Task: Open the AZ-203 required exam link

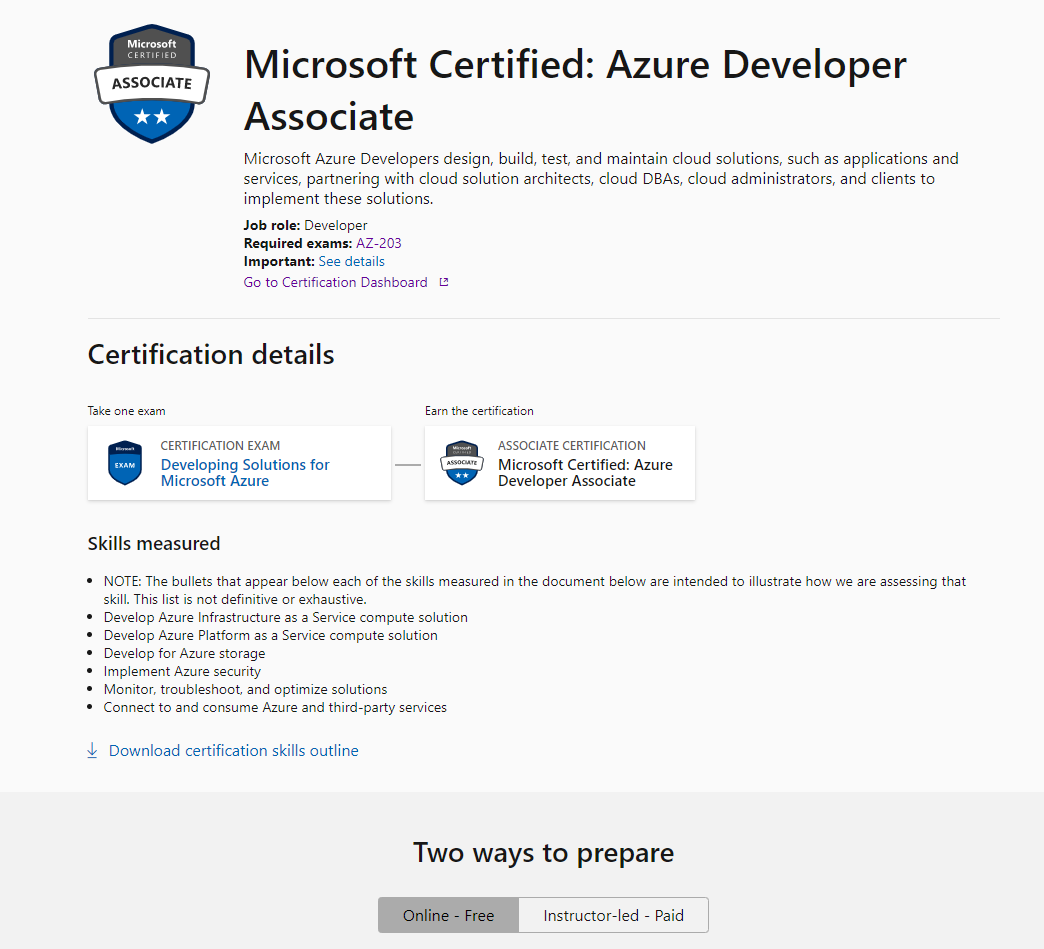Action: click(379, 243)
